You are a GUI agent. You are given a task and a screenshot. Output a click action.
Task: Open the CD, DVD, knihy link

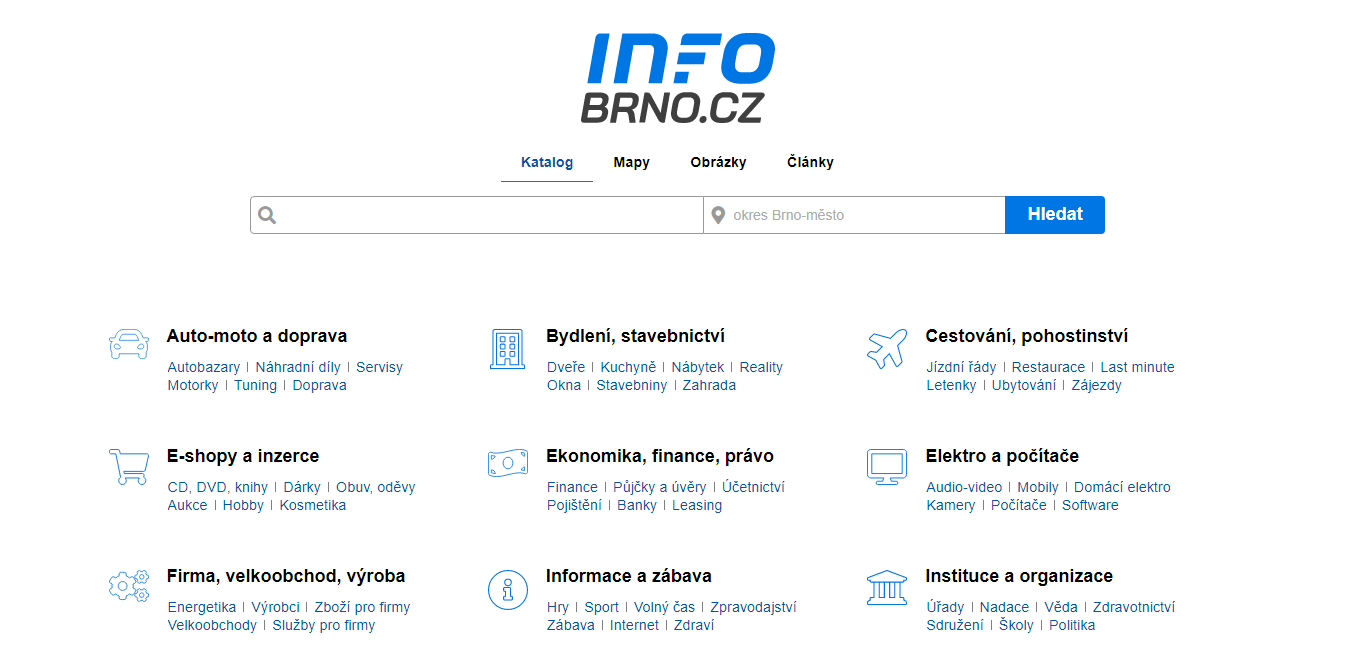[x=218, y=487]
